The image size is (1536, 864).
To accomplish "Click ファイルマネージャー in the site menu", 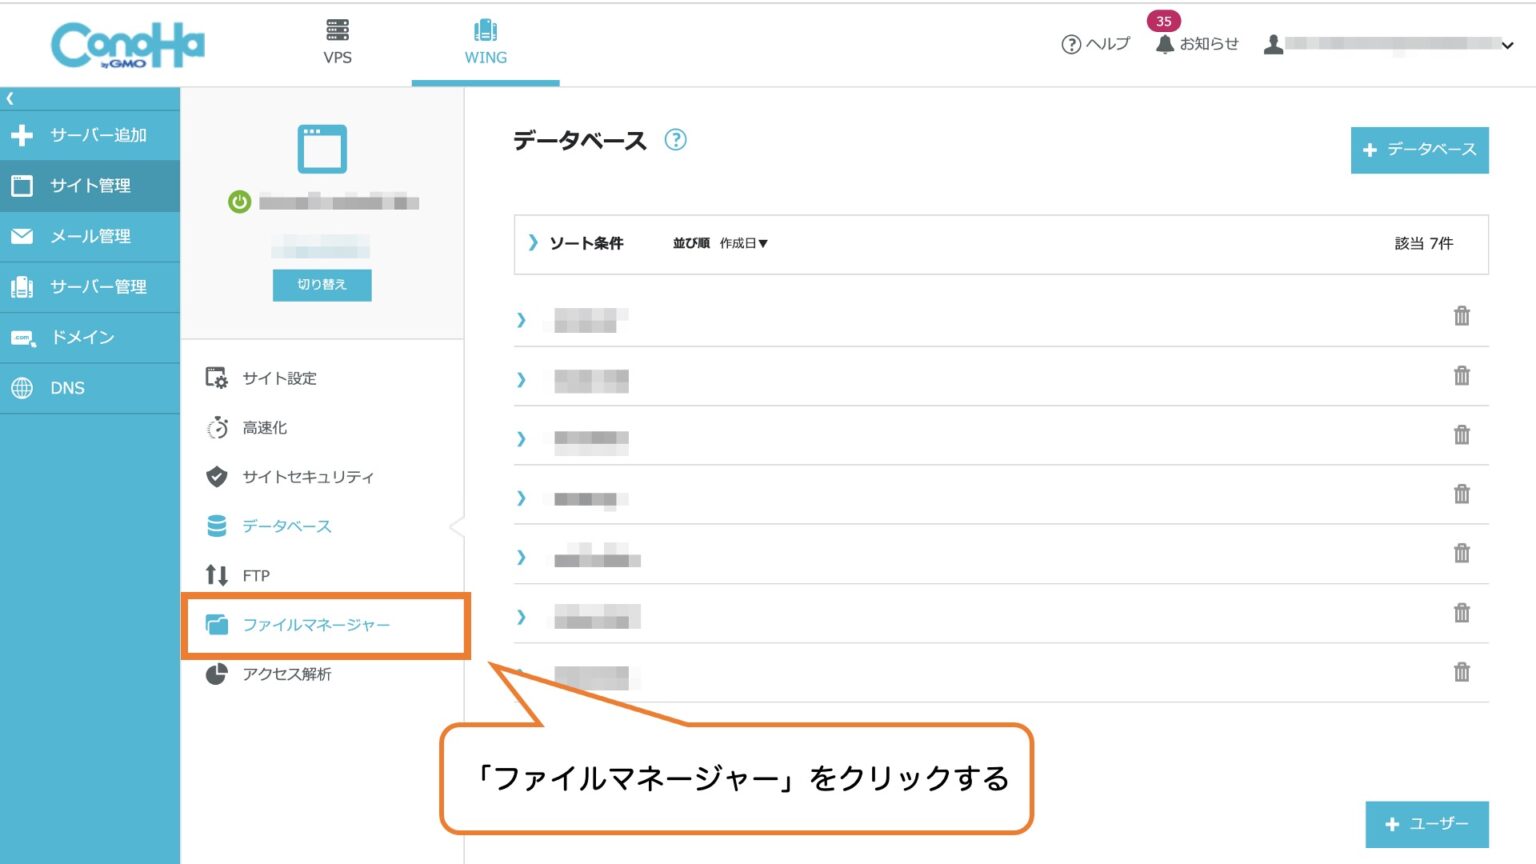I will click(x=317, y=623).
